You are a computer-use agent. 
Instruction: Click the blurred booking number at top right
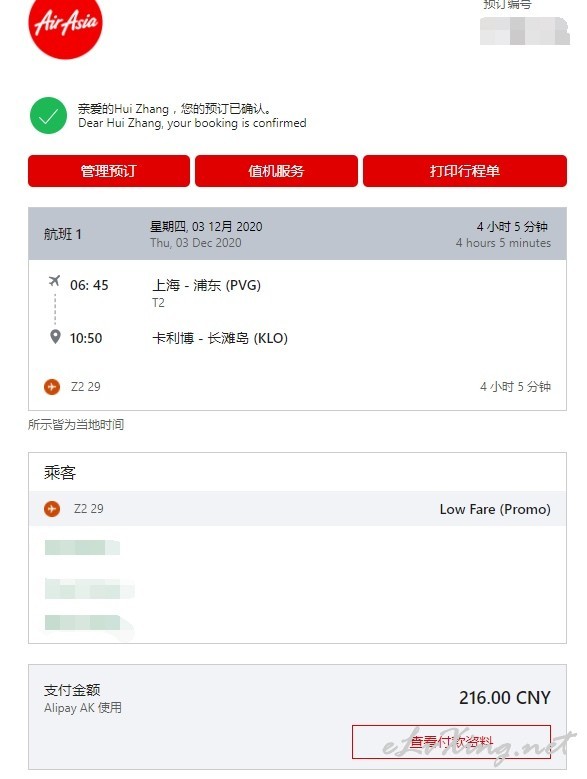[525, 31]
